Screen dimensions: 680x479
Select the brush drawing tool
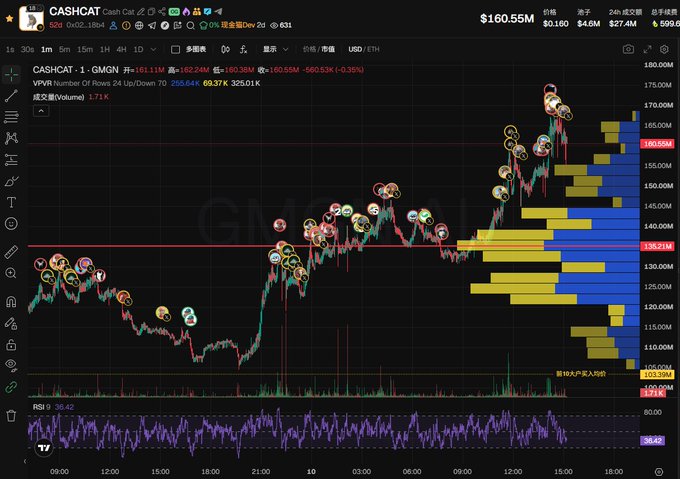11,181
